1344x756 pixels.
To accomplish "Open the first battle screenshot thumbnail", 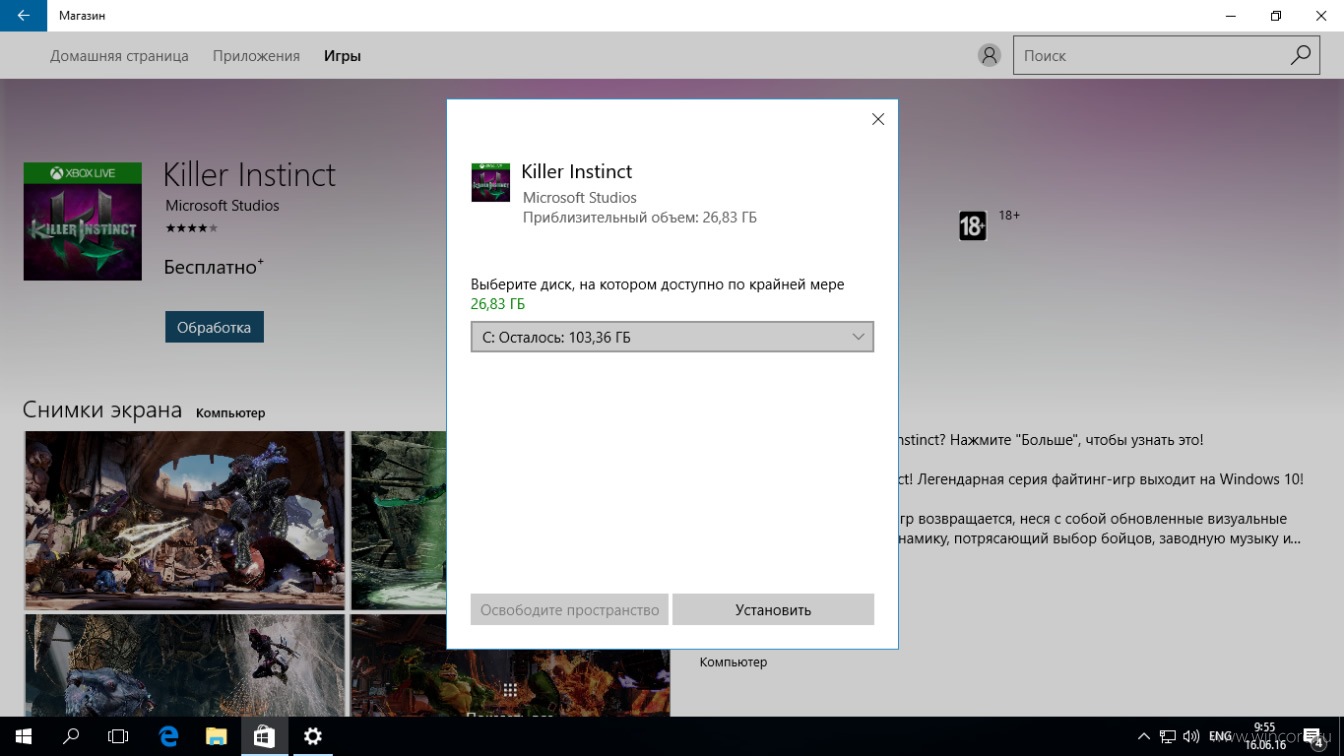I will point(185,520).
